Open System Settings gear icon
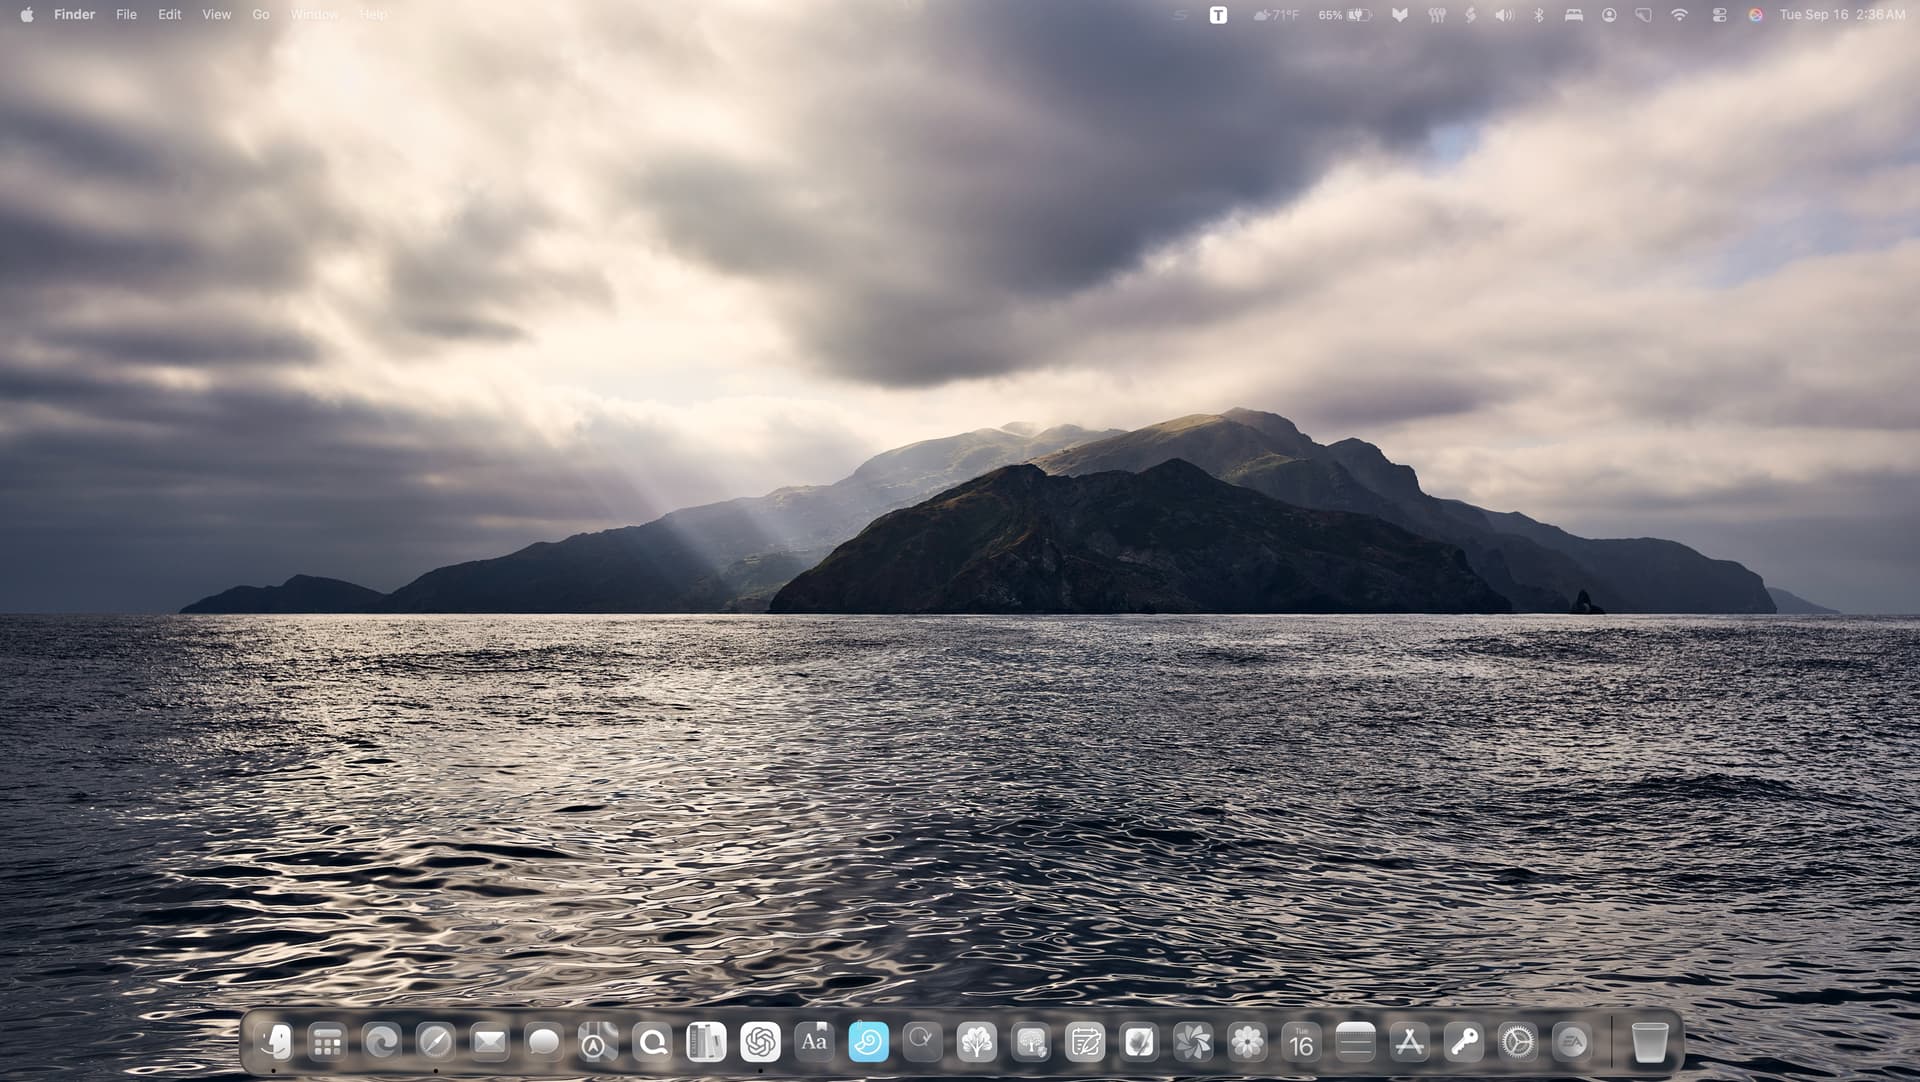The width and height of the screenshot is (1920, 1082). point(1518,1042)
